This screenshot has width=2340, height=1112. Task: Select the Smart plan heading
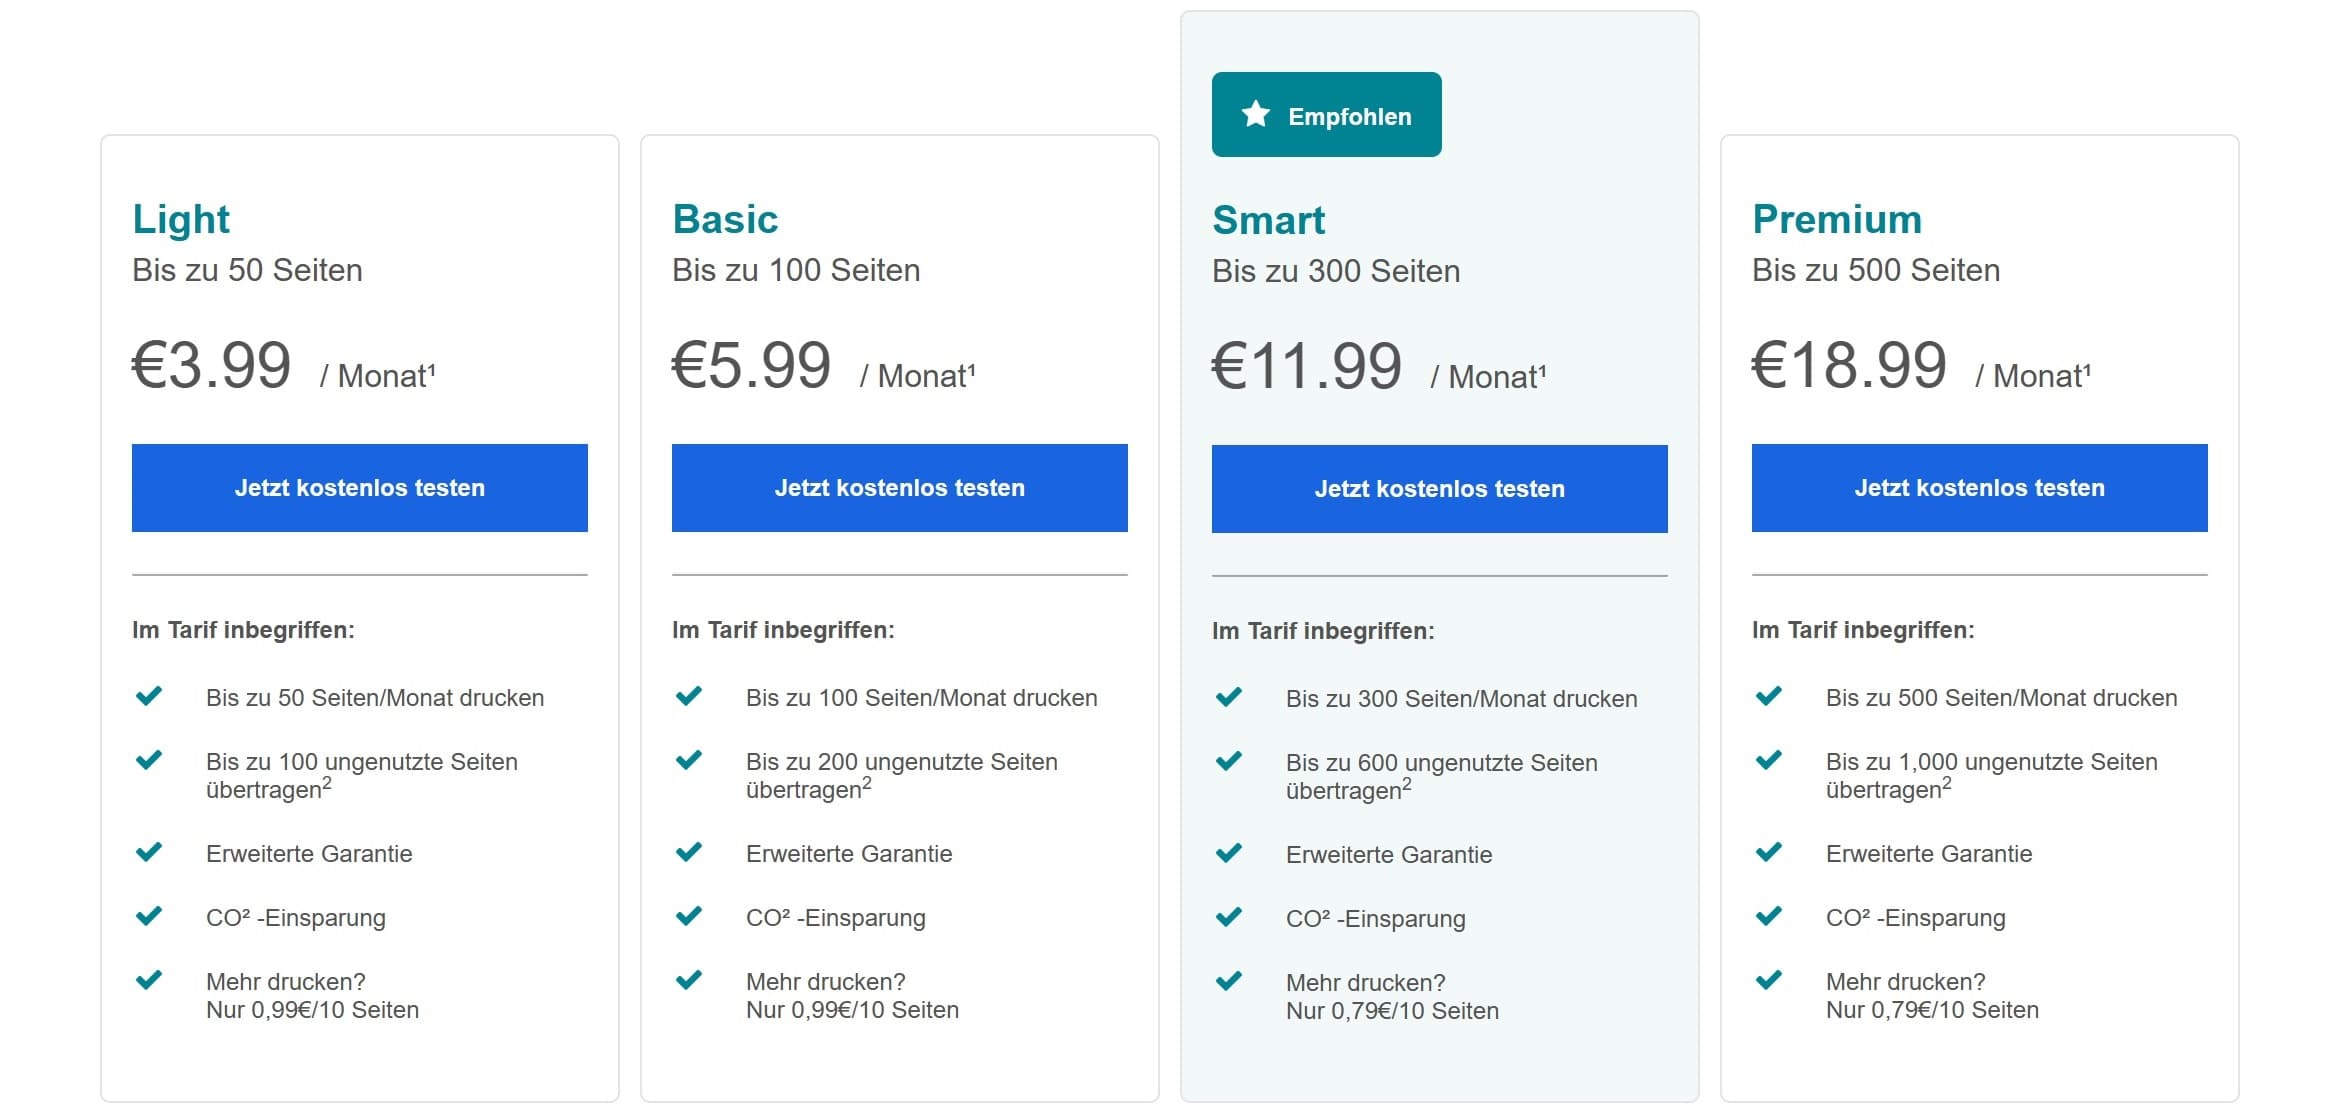pyautogui.click(x=1268, y=221)
